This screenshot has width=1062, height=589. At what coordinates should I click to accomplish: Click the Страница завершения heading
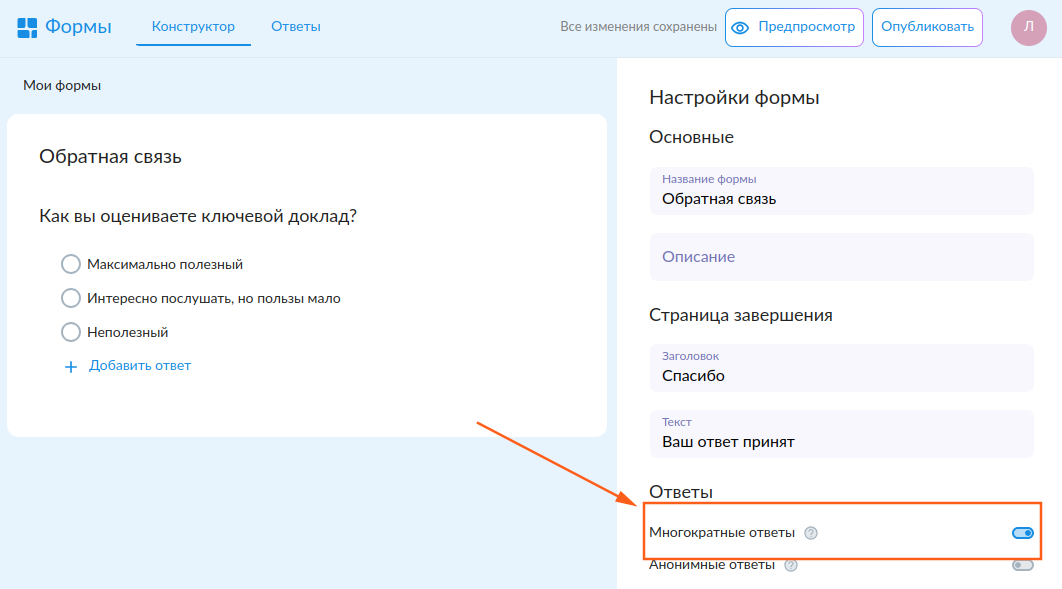741,315
